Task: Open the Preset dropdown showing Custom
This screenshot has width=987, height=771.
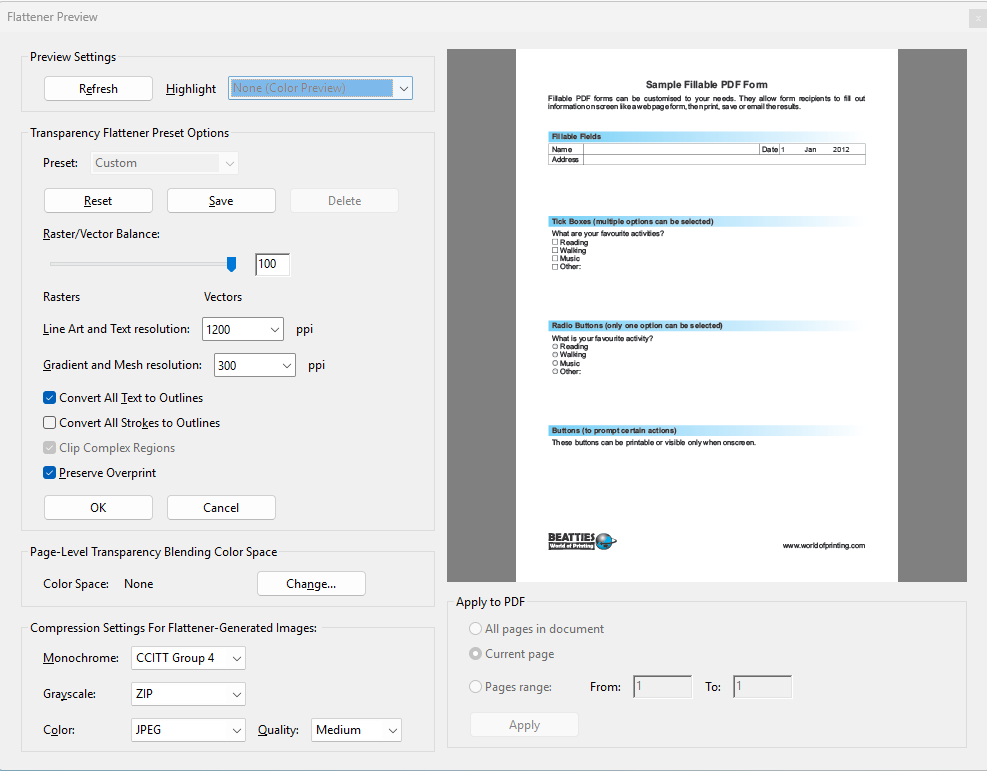Action: click(x=164, y=161)
